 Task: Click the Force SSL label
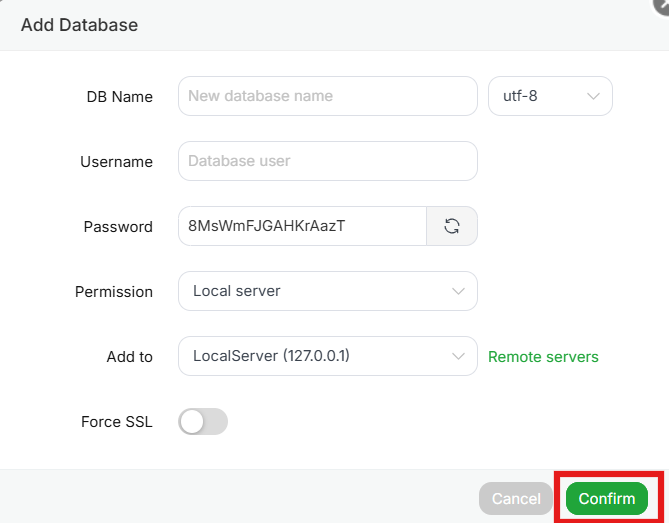[x=117, y=421]
